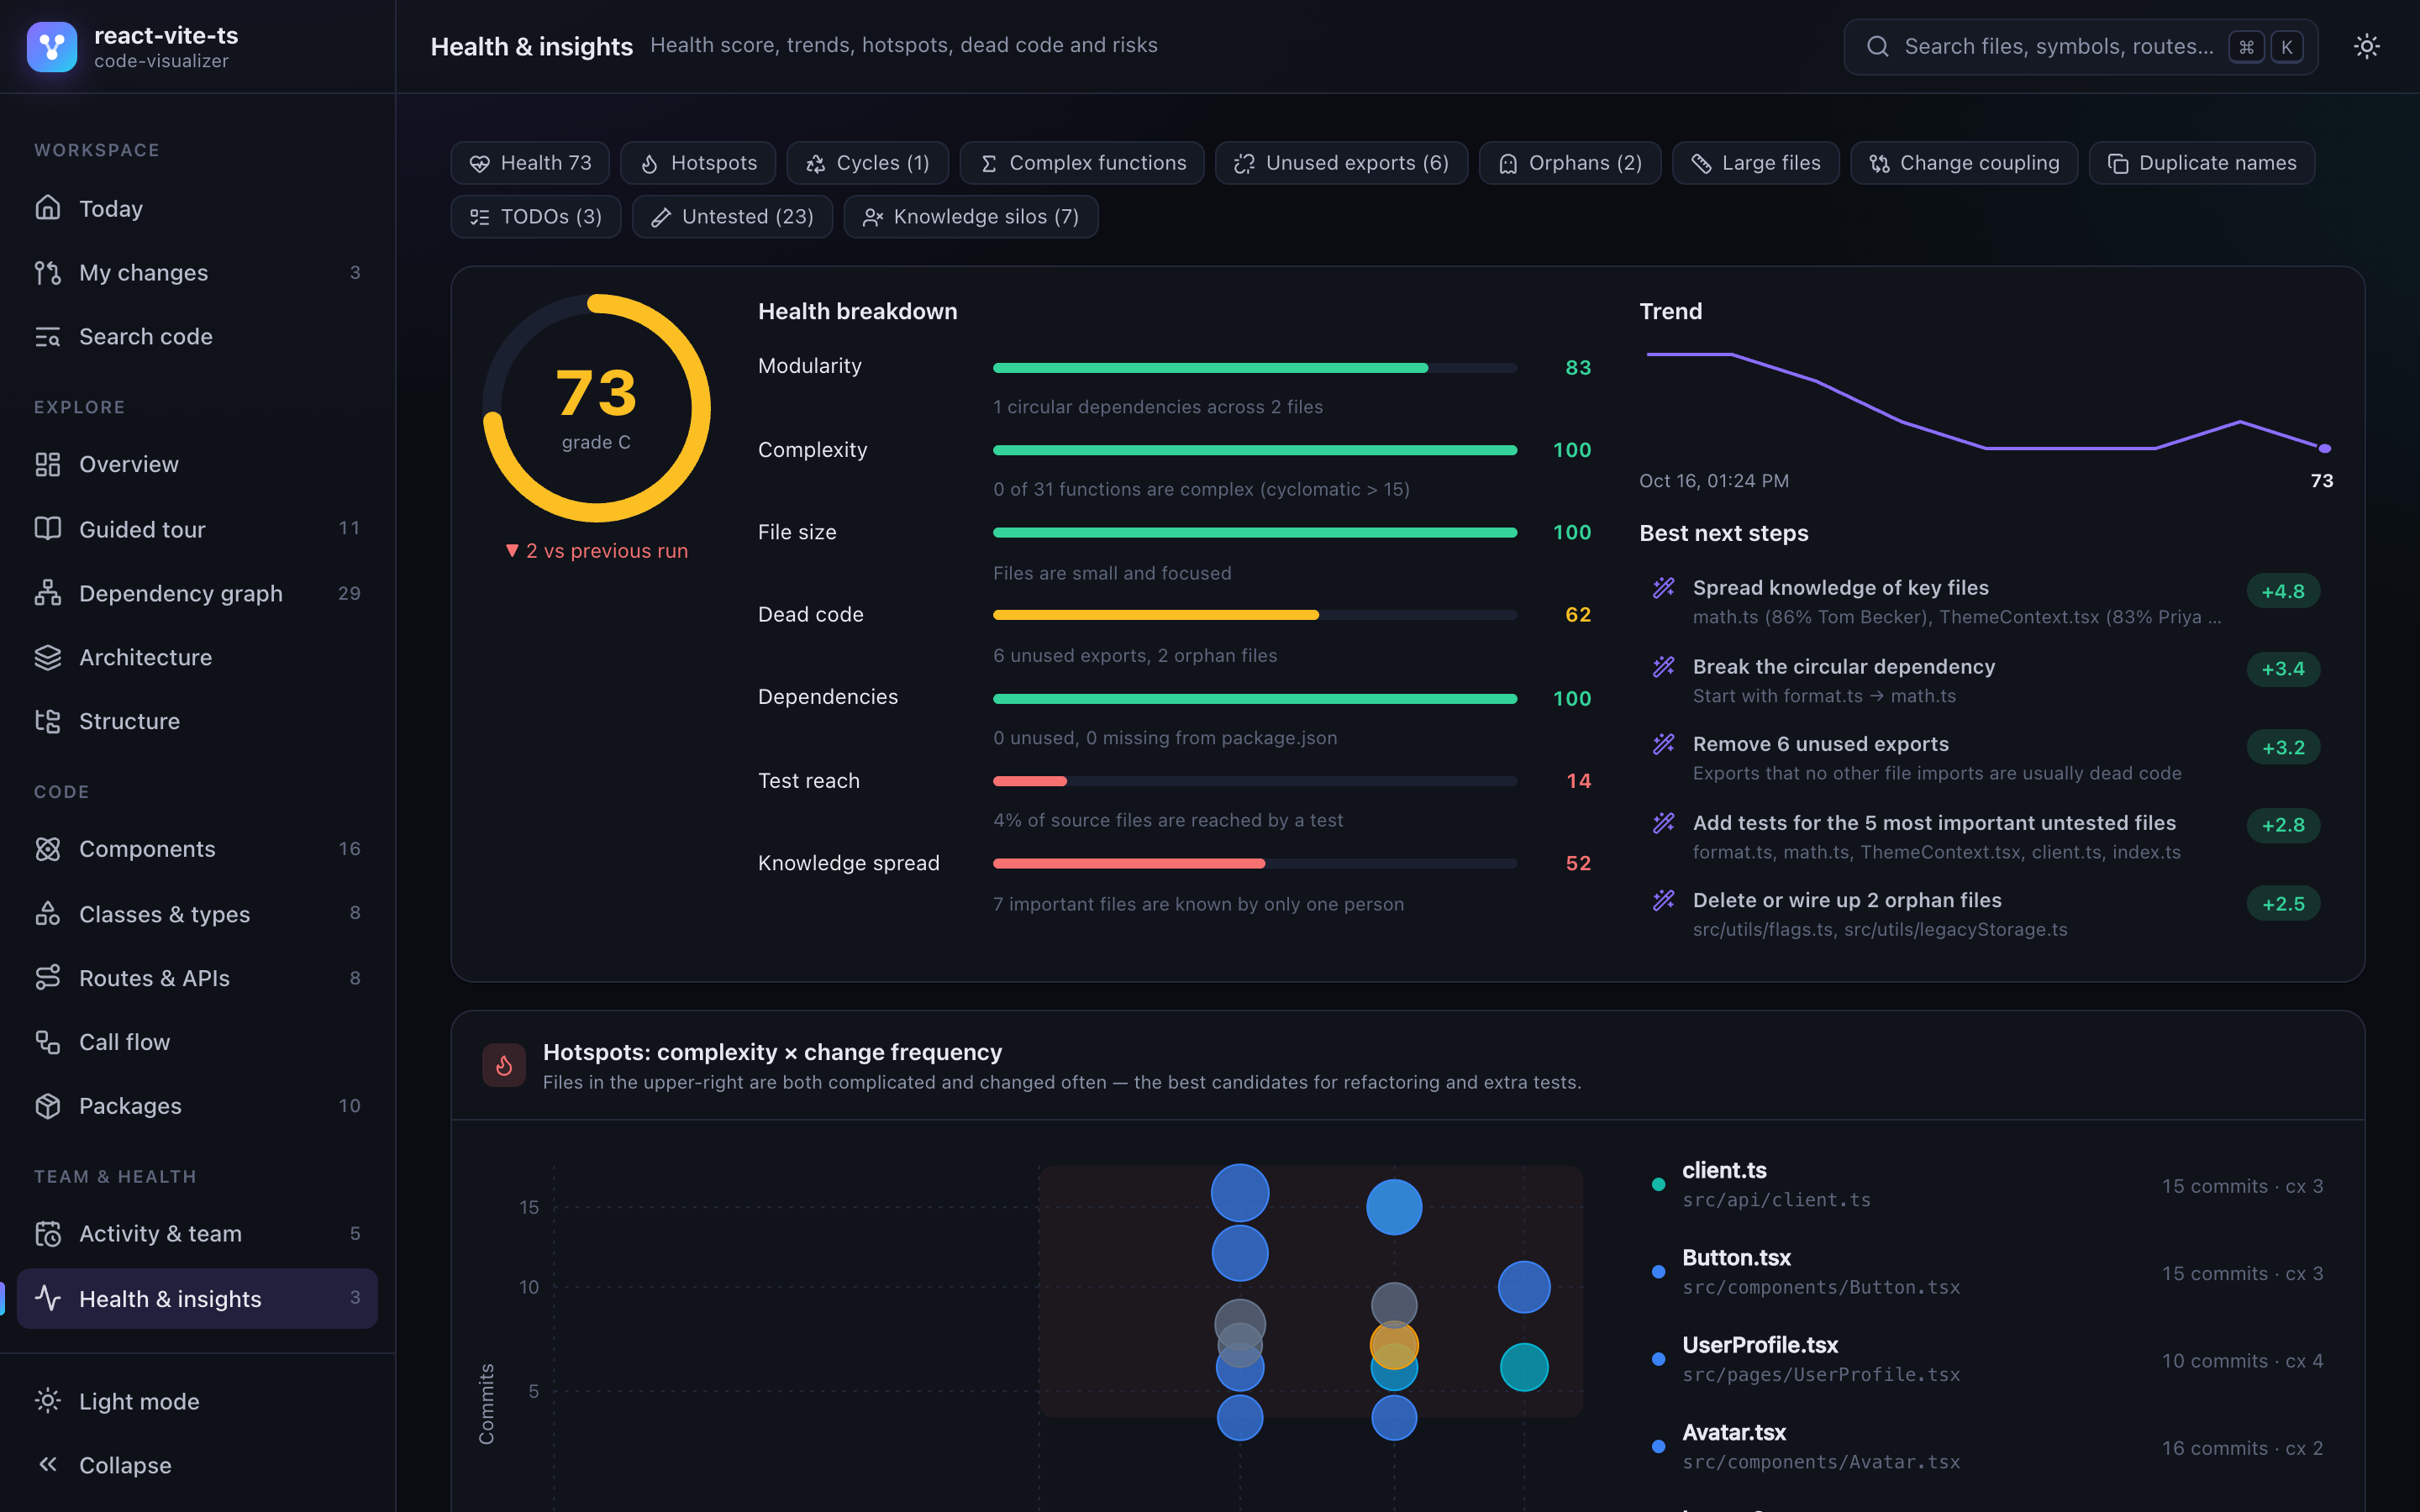Viewport: 2420px width, 1512px height.
Task: Open Structure tree icon
Action: click(x=48, y=721)
